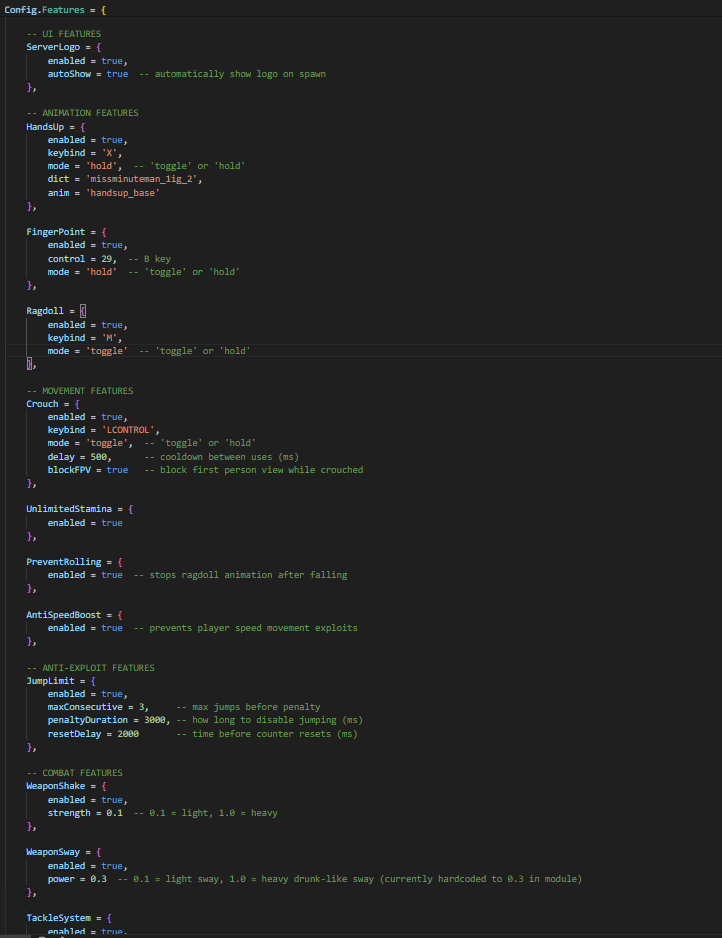Screen dimensions: 722x938
Task: Click the WeaponSway table name
Action: pyautogui.click(x=53, y=852)
